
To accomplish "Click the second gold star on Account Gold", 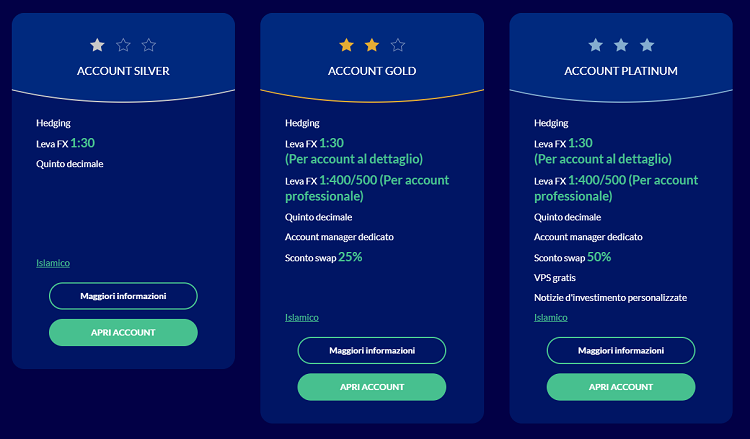I will [372, 45].
